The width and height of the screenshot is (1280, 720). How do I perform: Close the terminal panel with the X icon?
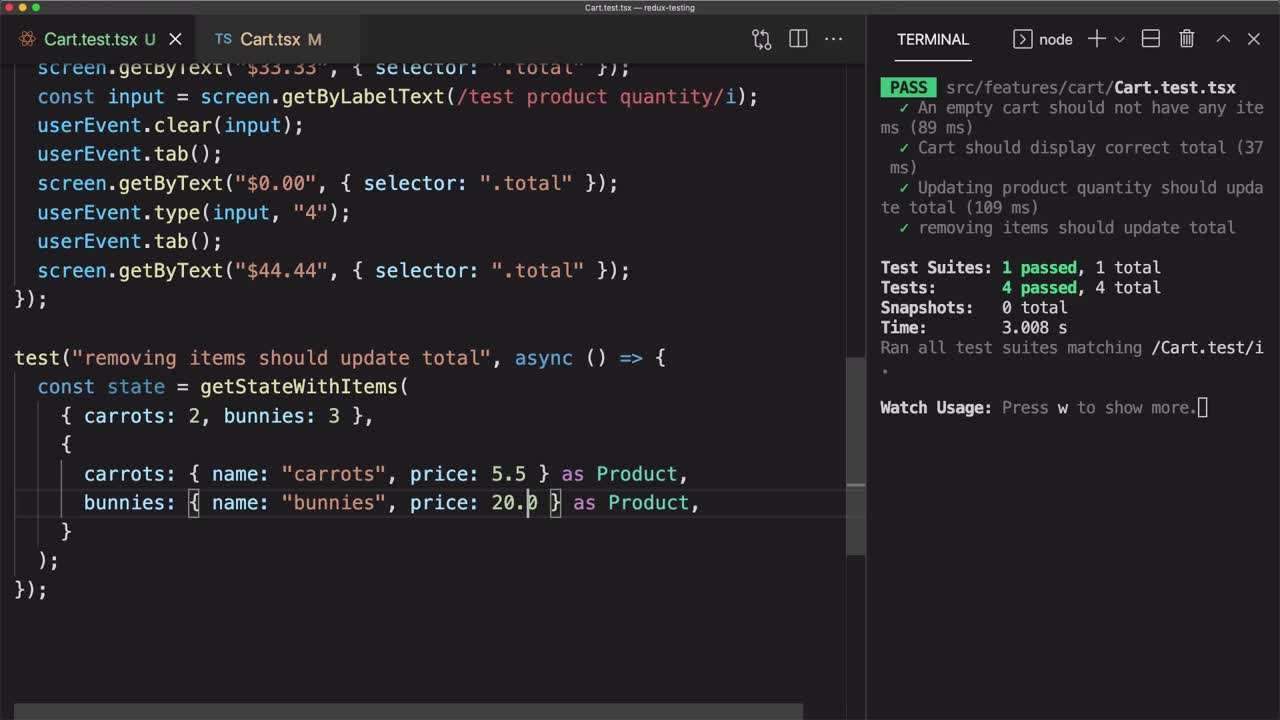(x=1254, y=39)
